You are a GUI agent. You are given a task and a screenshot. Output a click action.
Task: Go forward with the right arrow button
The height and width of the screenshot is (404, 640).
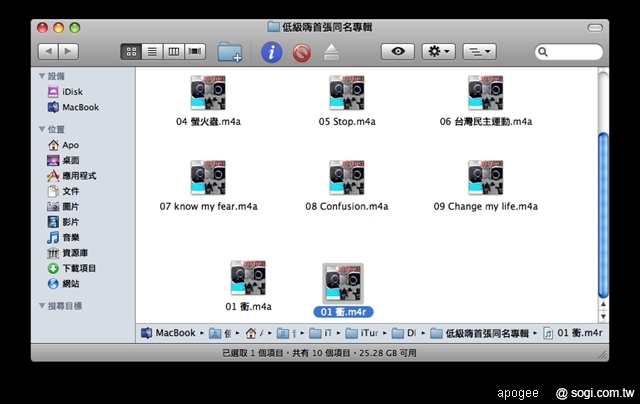(69, 51)
